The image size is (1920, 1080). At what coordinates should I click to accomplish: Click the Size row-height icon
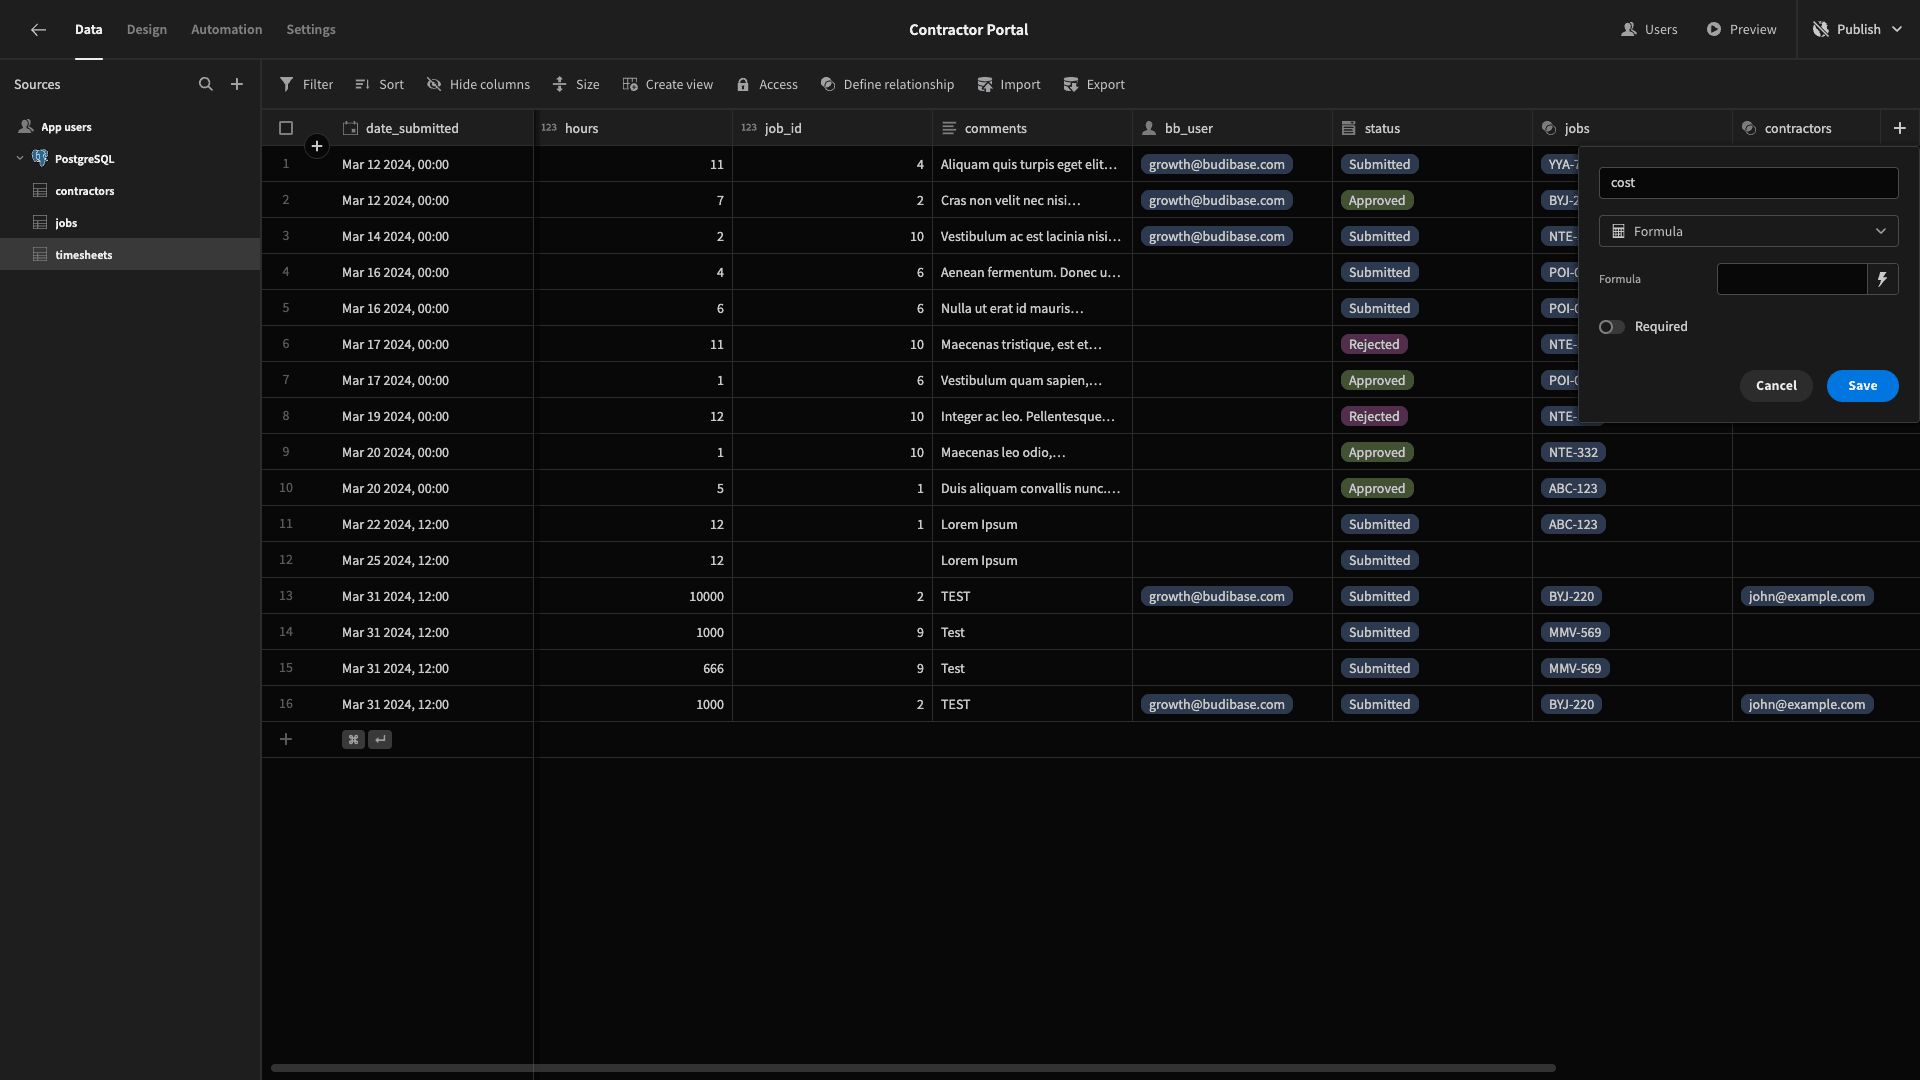[560, 84]
